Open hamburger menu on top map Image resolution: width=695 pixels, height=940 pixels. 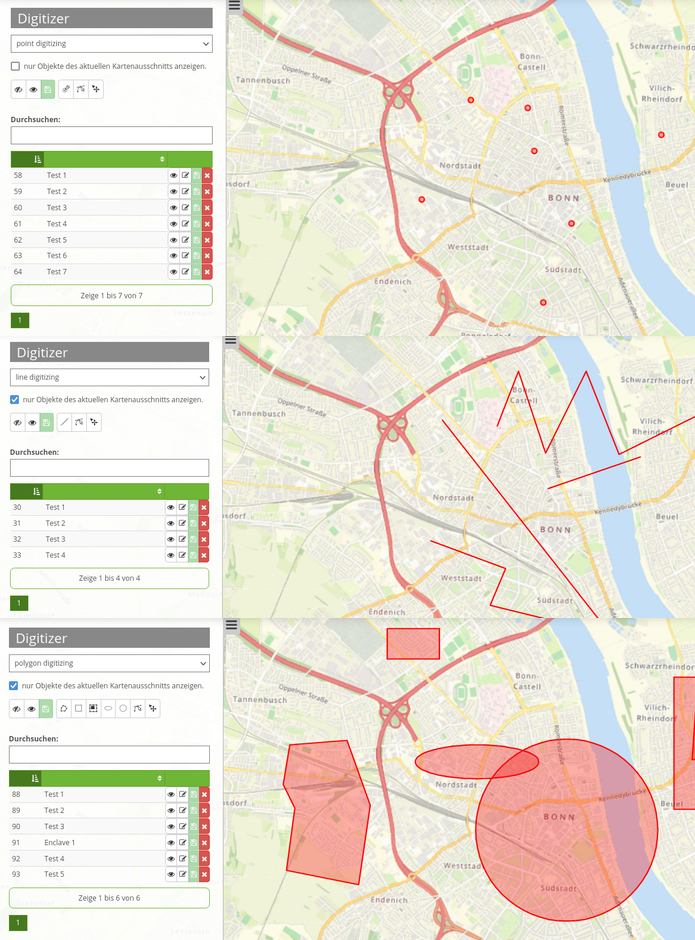(234, 5)
